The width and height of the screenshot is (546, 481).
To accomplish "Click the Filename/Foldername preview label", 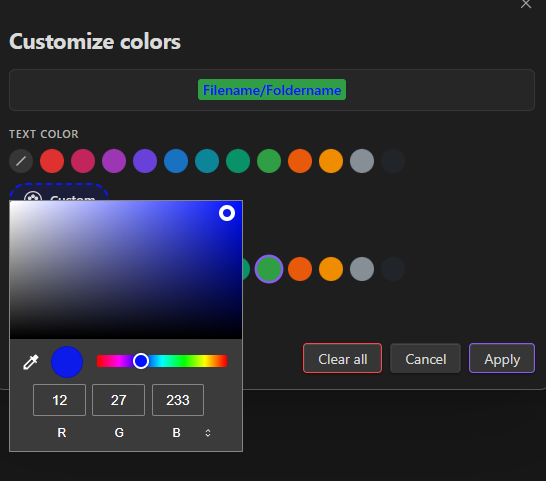I will pyautogui.click(x=272, y=90).
